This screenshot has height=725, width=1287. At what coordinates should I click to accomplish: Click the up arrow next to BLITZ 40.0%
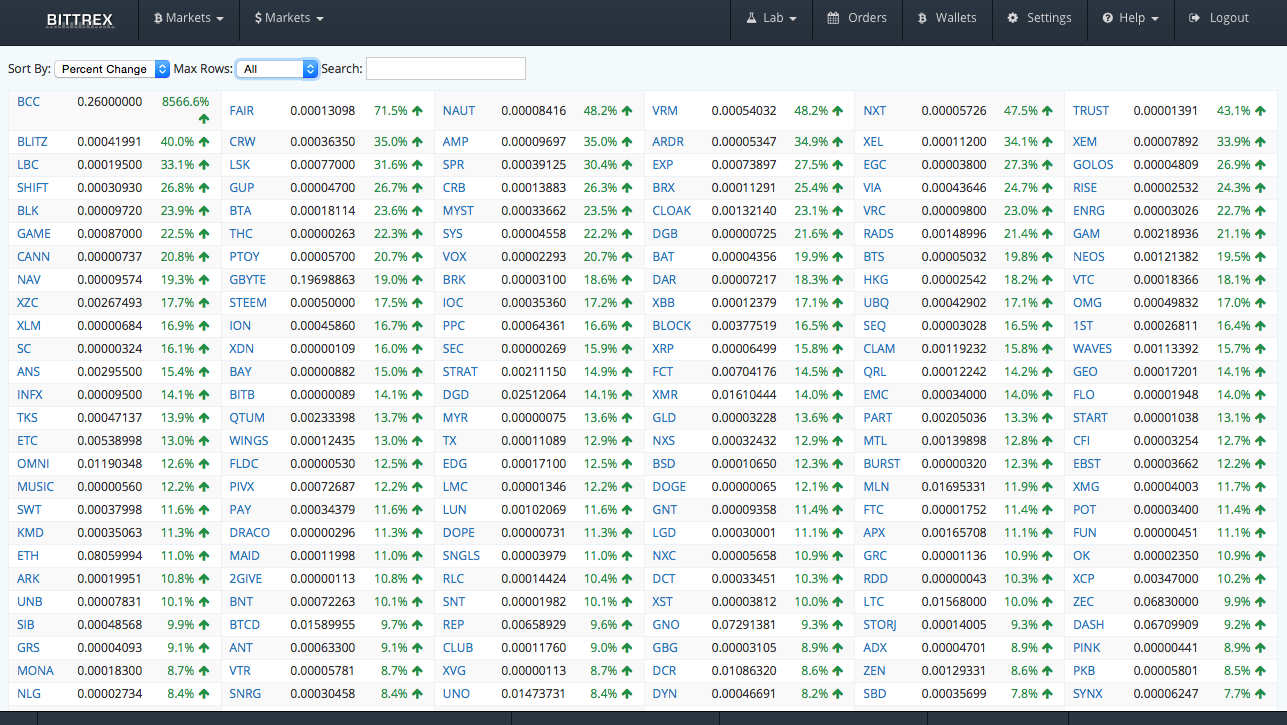tap(204, 142)
